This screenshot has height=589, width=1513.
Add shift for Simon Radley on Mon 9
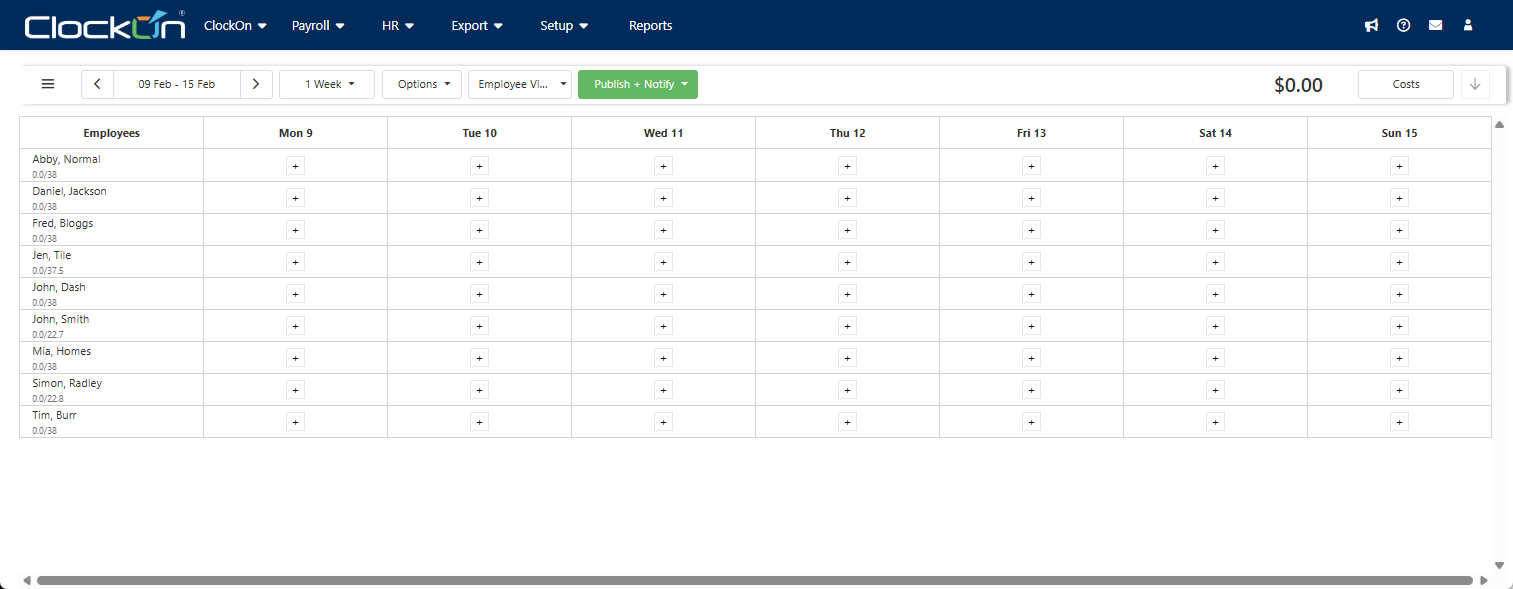click(295, 390)
